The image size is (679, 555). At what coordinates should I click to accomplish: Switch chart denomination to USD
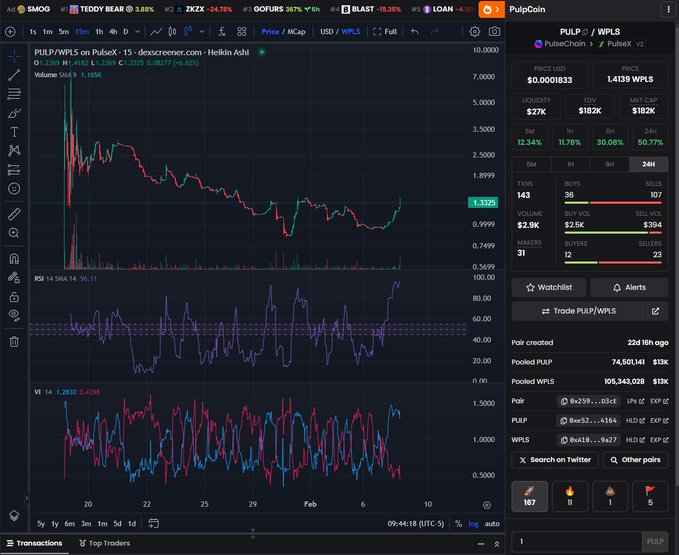click(x=327, y=32)
